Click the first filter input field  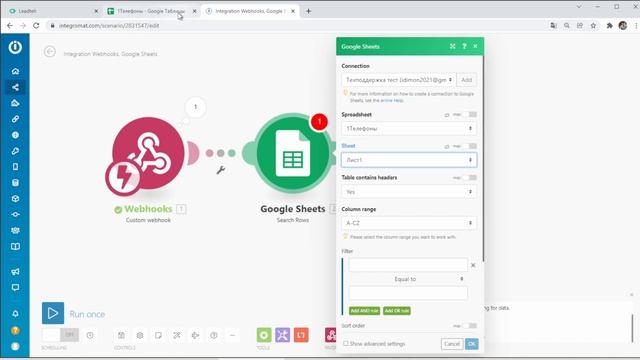[x=408, y=265]
